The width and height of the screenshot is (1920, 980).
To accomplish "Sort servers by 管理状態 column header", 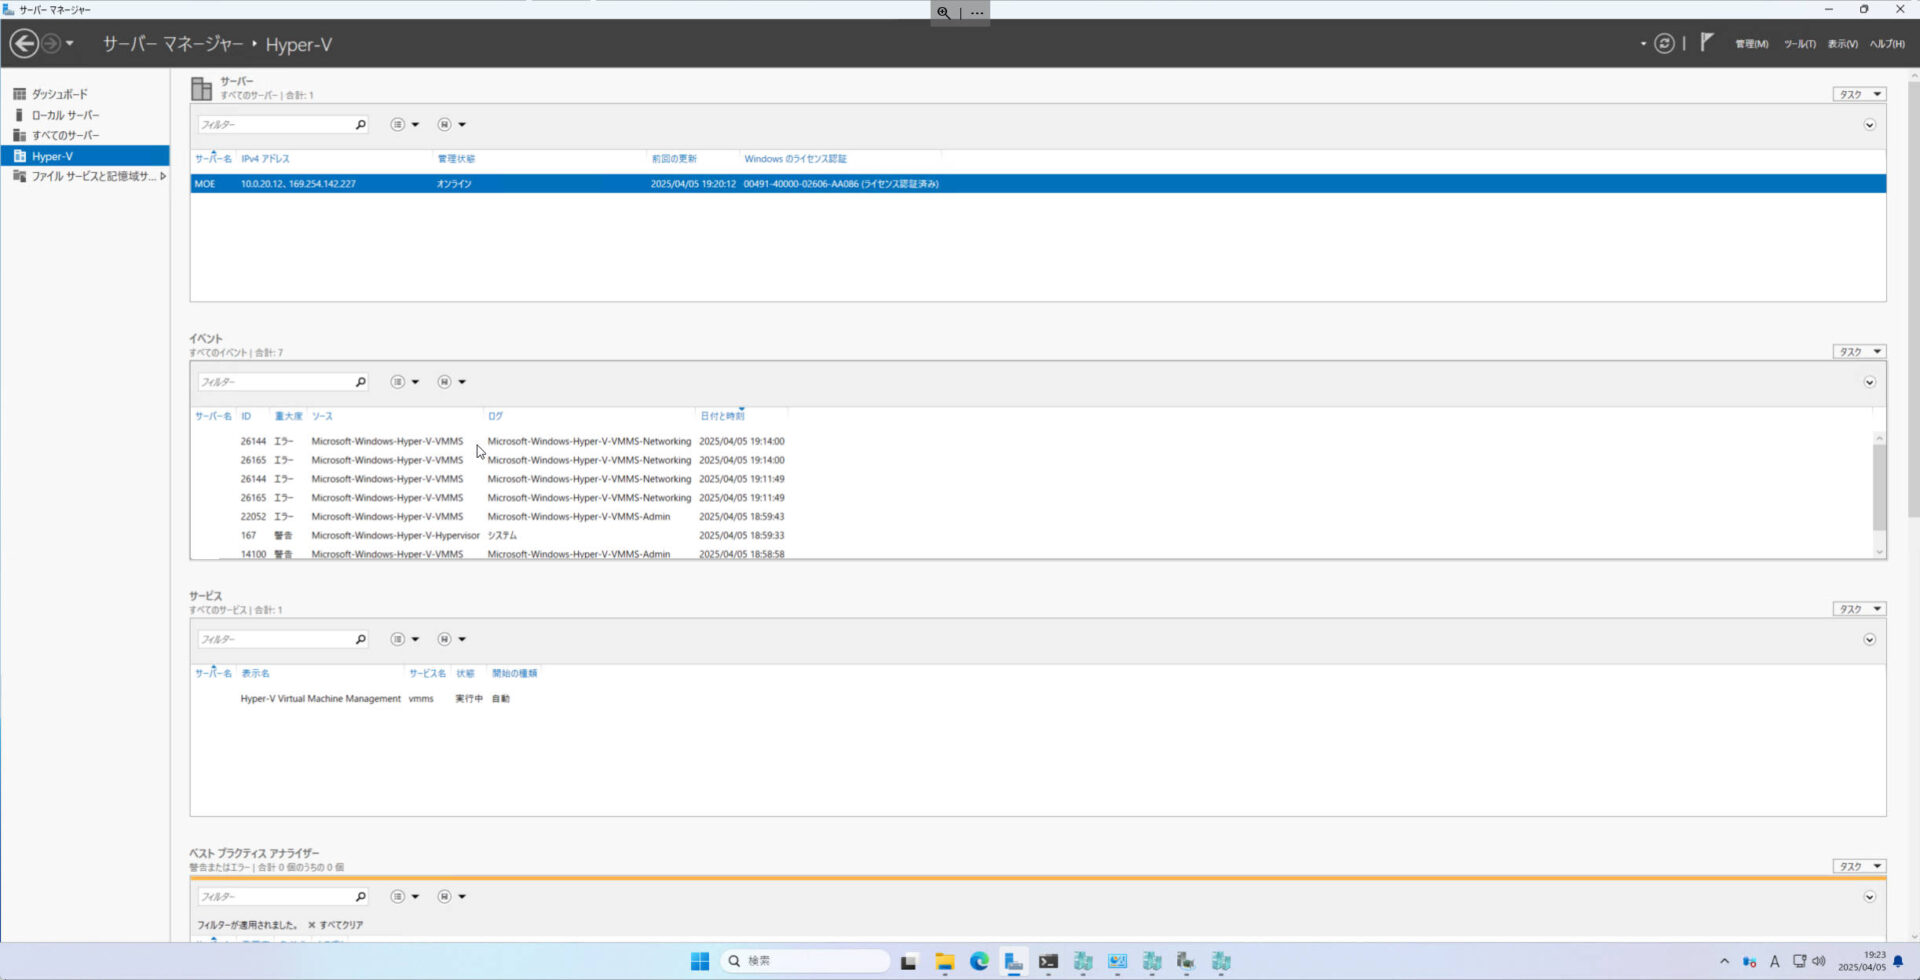I will [456, 159].
